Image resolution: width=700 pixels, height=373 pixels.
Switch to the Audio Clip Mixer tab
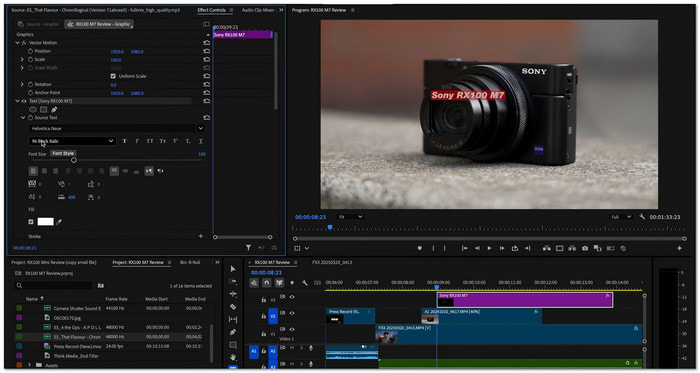point(259,10)
